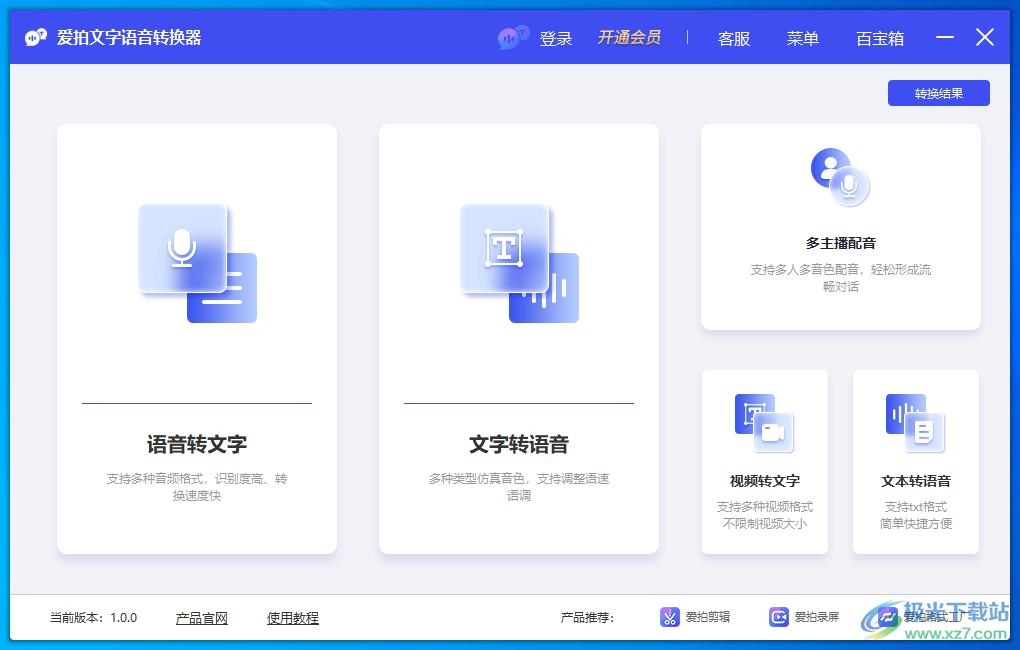
Task: Select the 文字转语音 title text
Action: 519,444
